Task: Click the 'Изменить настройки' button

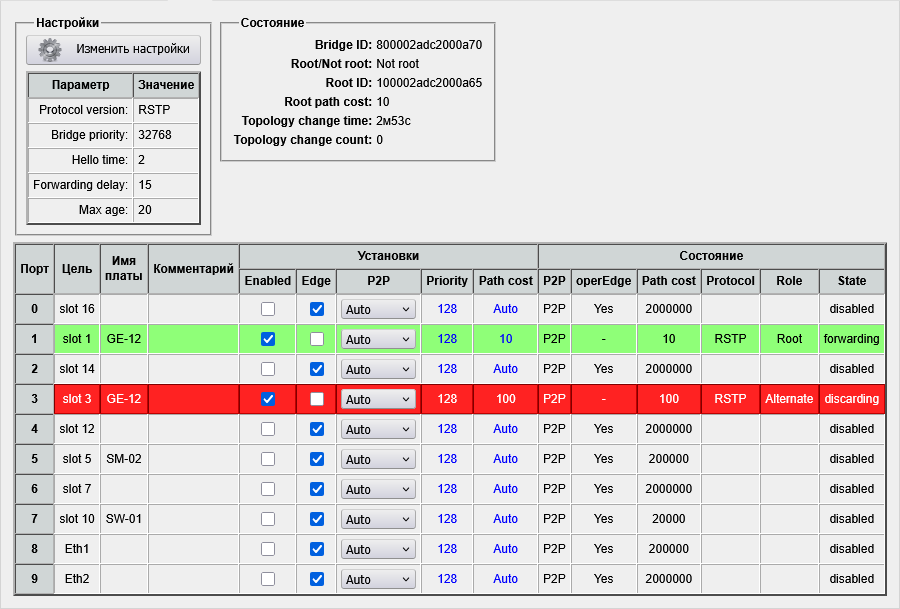Action: [113, 49]
